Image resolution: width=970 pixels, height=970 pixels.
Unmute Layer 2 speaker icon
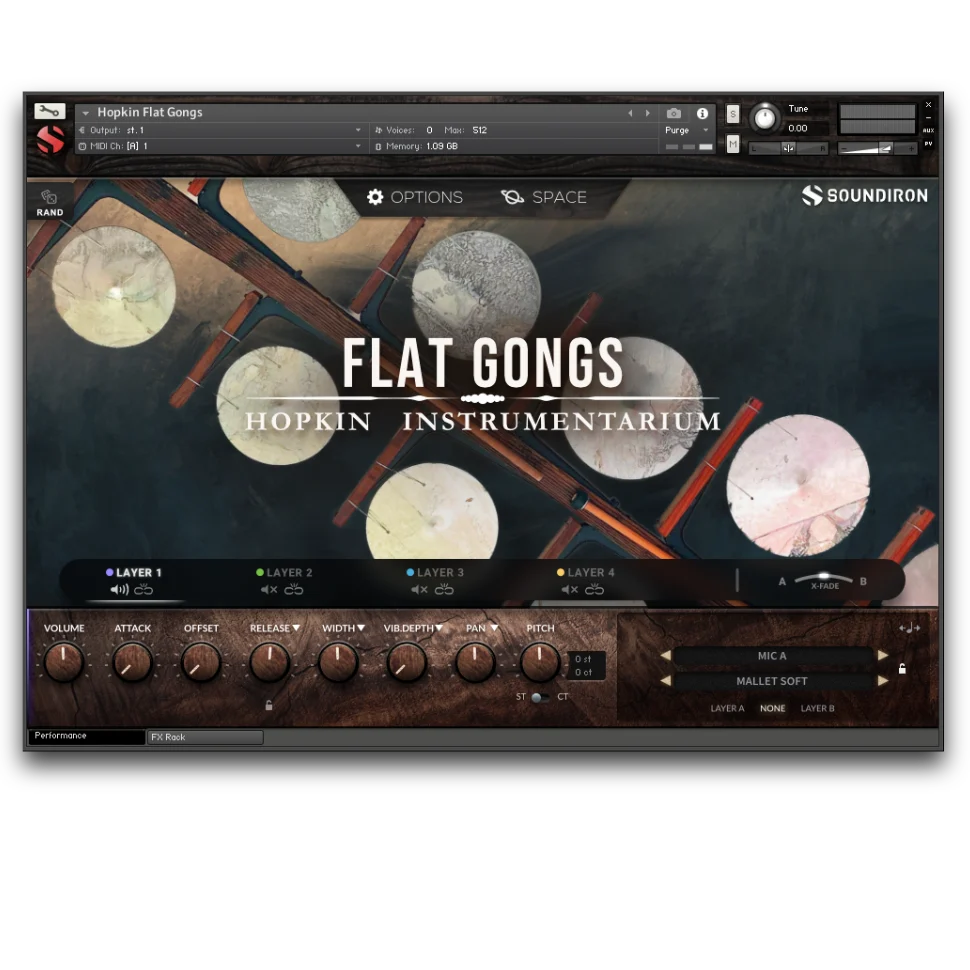(x=269, y=590)
